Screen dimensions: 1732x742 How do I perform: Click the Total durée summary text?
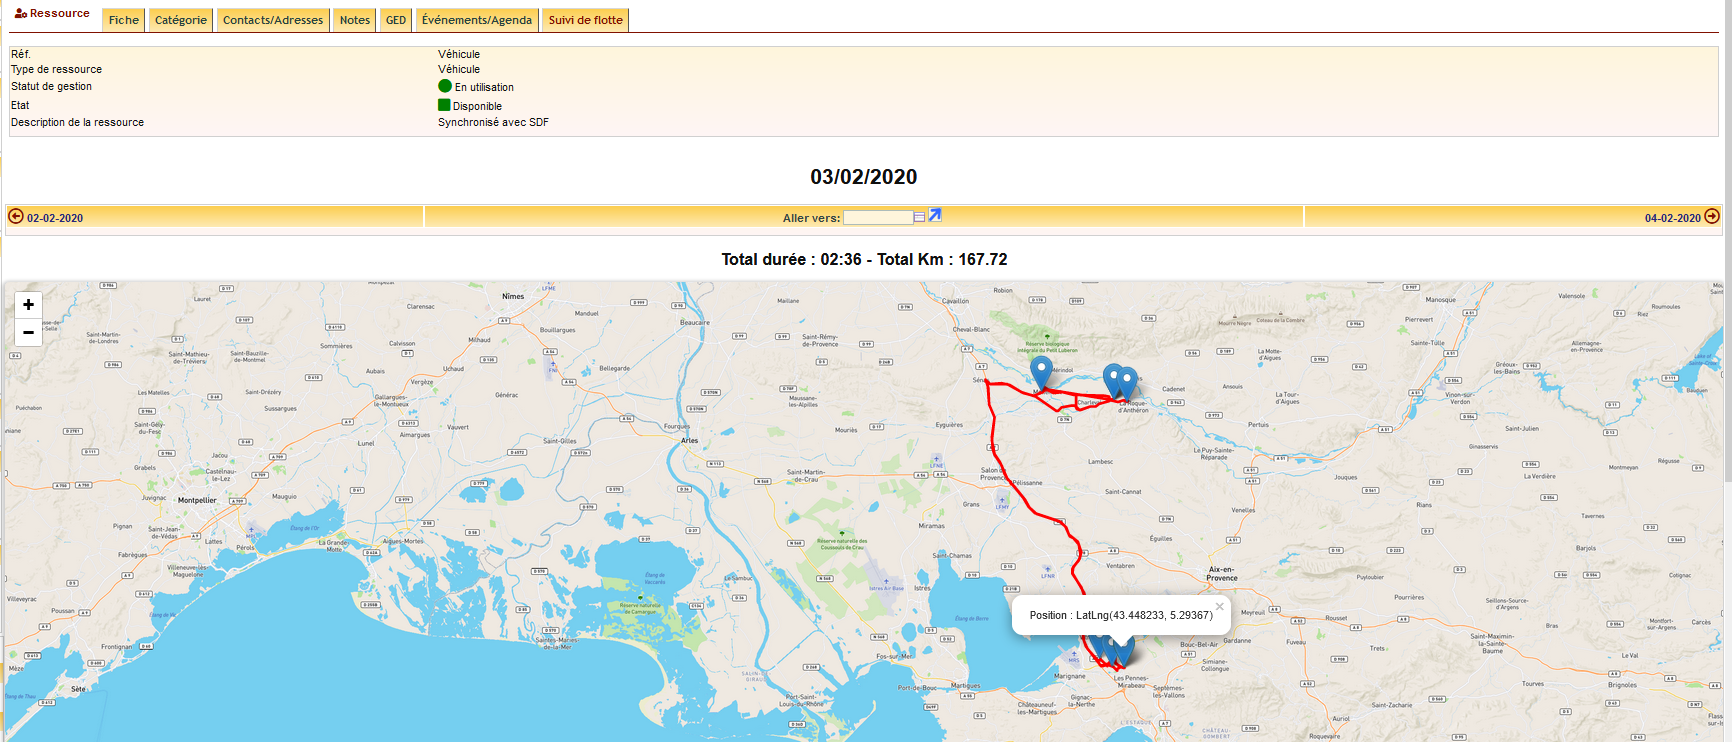864,259
